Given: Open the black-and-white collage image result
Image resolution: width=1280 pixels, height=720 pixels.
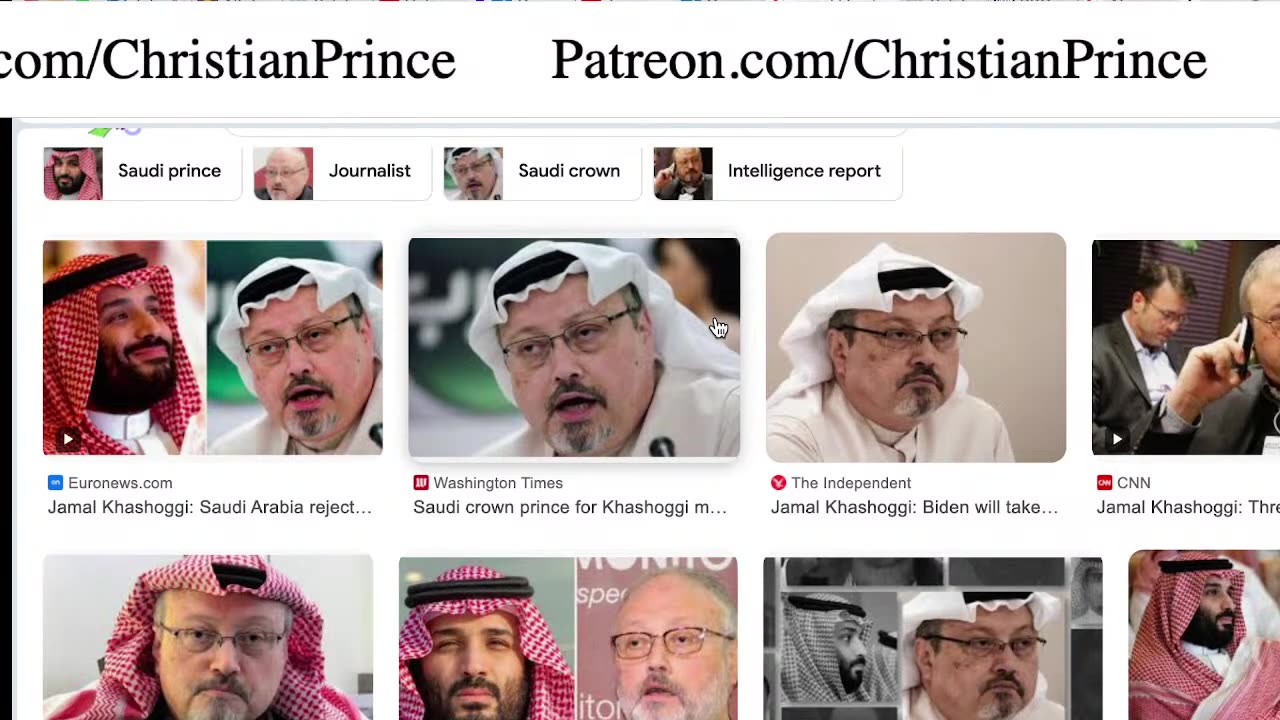Looking at the screenshot, I should pyautogui.click(x=933, y=638).
